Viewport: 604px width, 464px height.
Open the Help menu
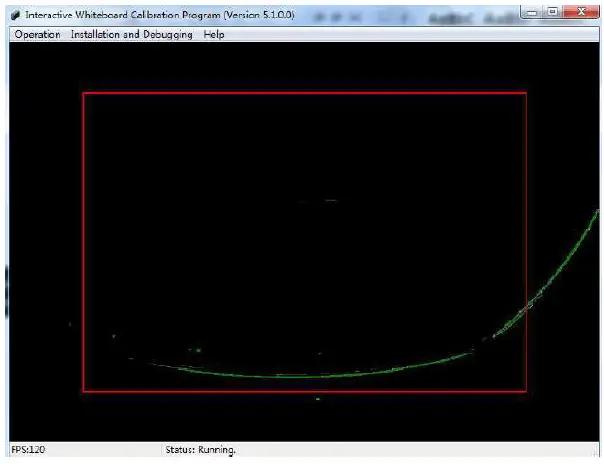[x=214, y=35]
